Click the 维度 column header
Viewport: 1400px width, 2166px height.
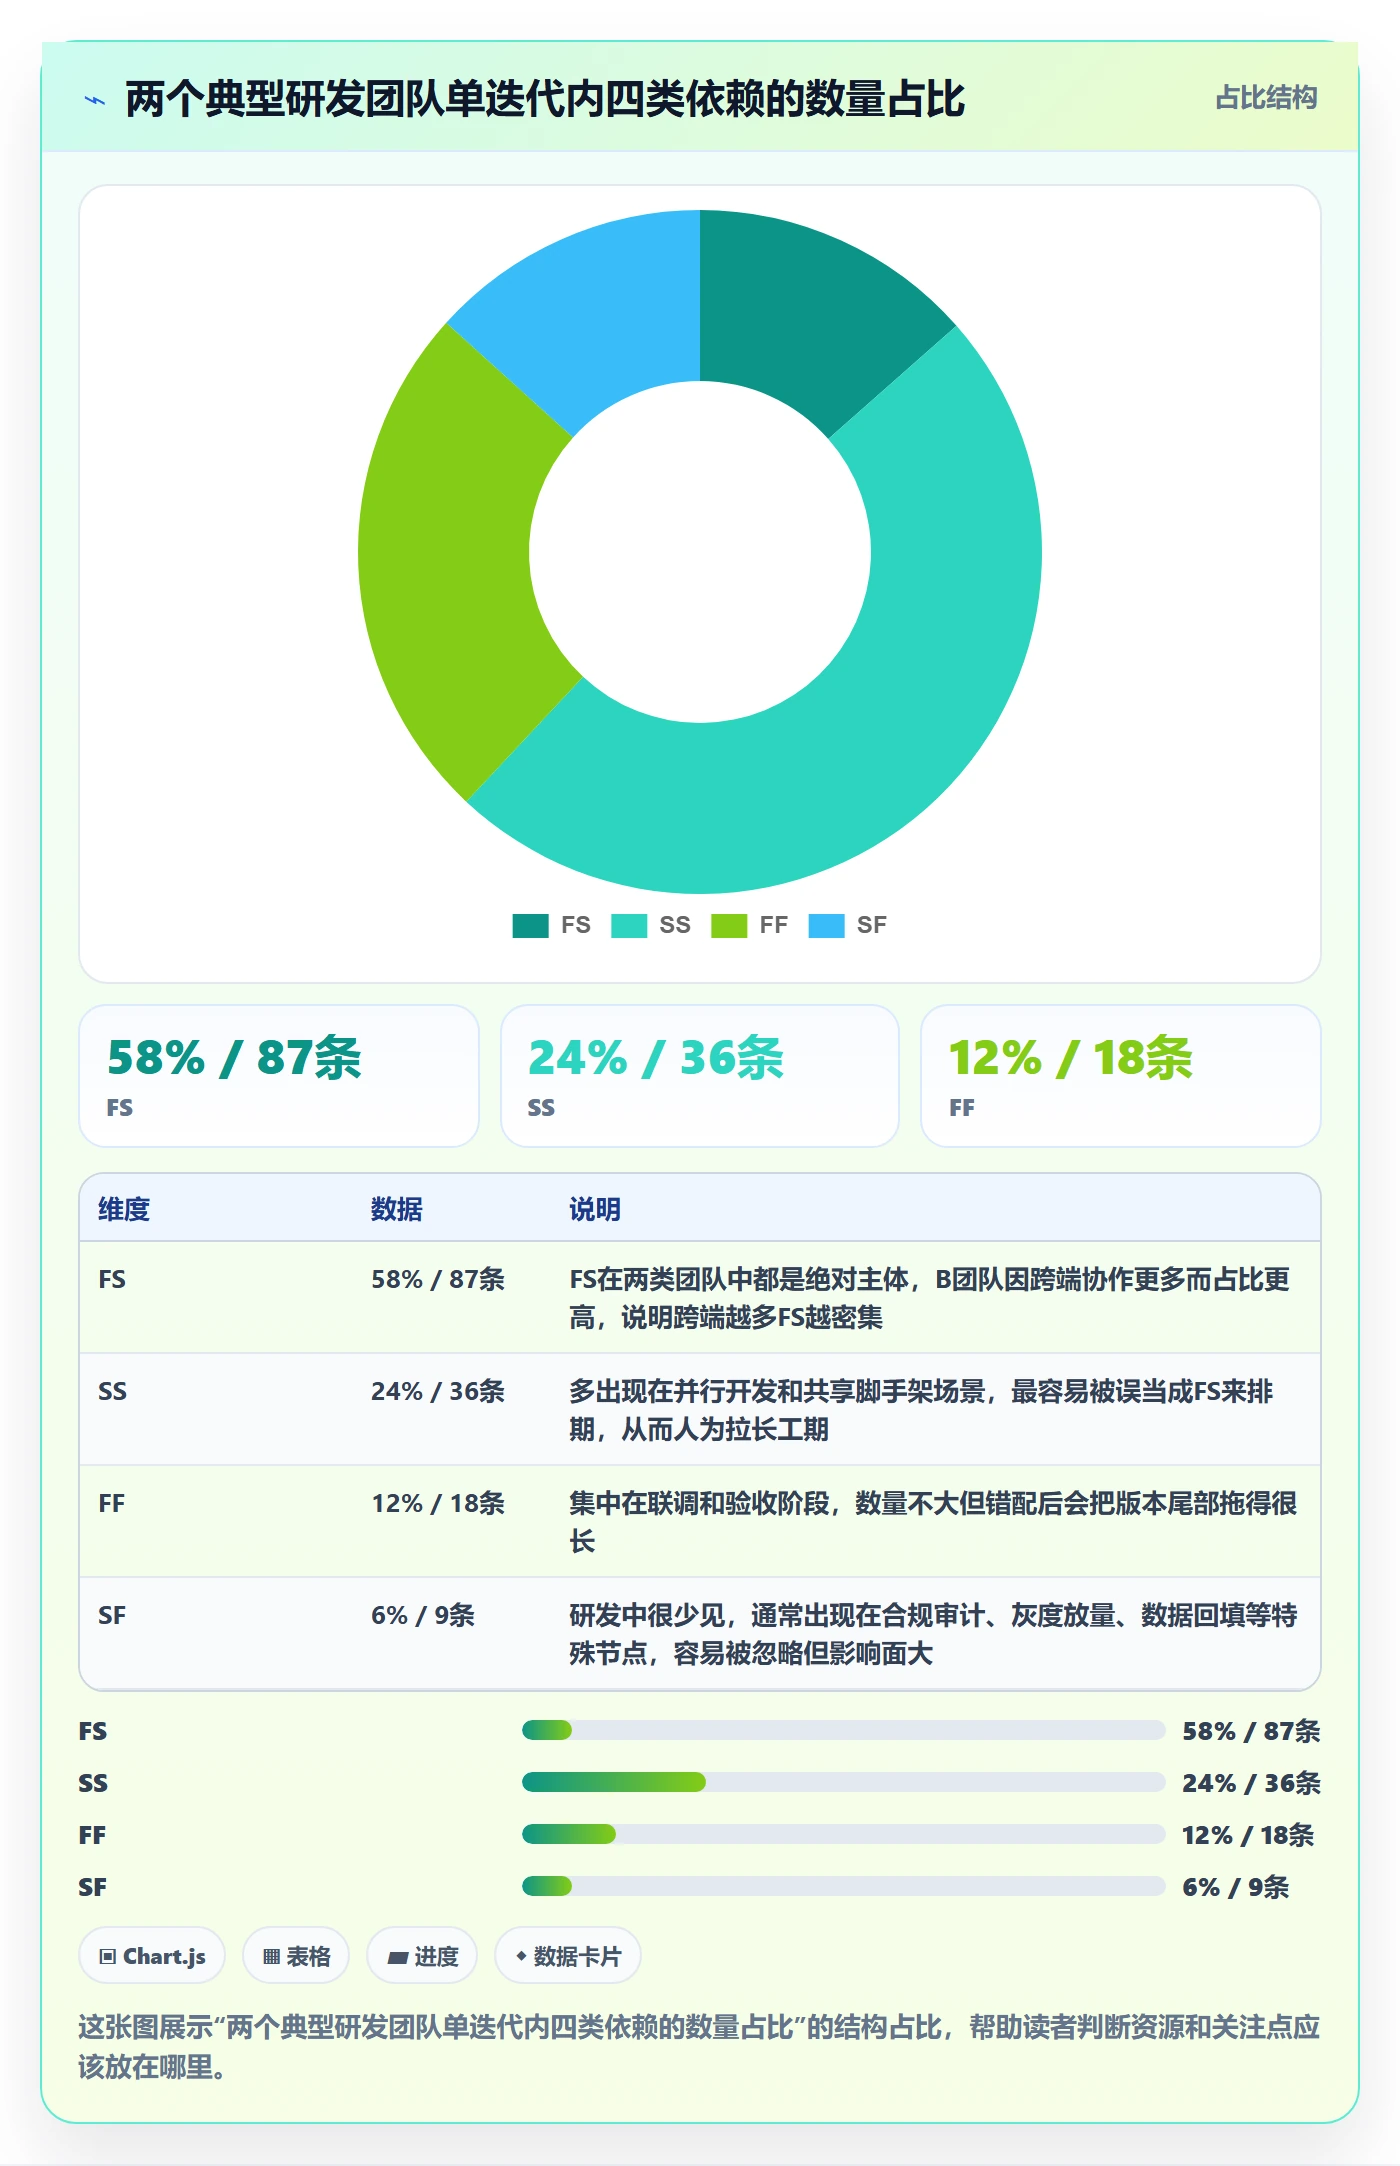pos(124,1209)
